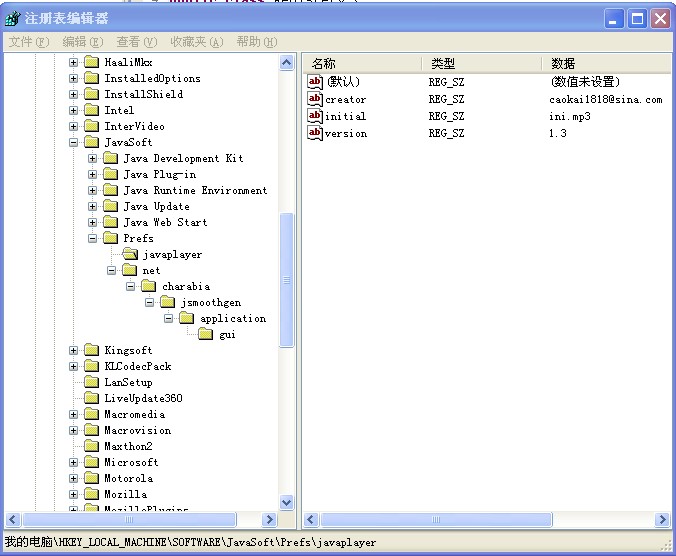Click the caokai1818@sina.com data cell
676x556 pixels.
coord(605,99)
